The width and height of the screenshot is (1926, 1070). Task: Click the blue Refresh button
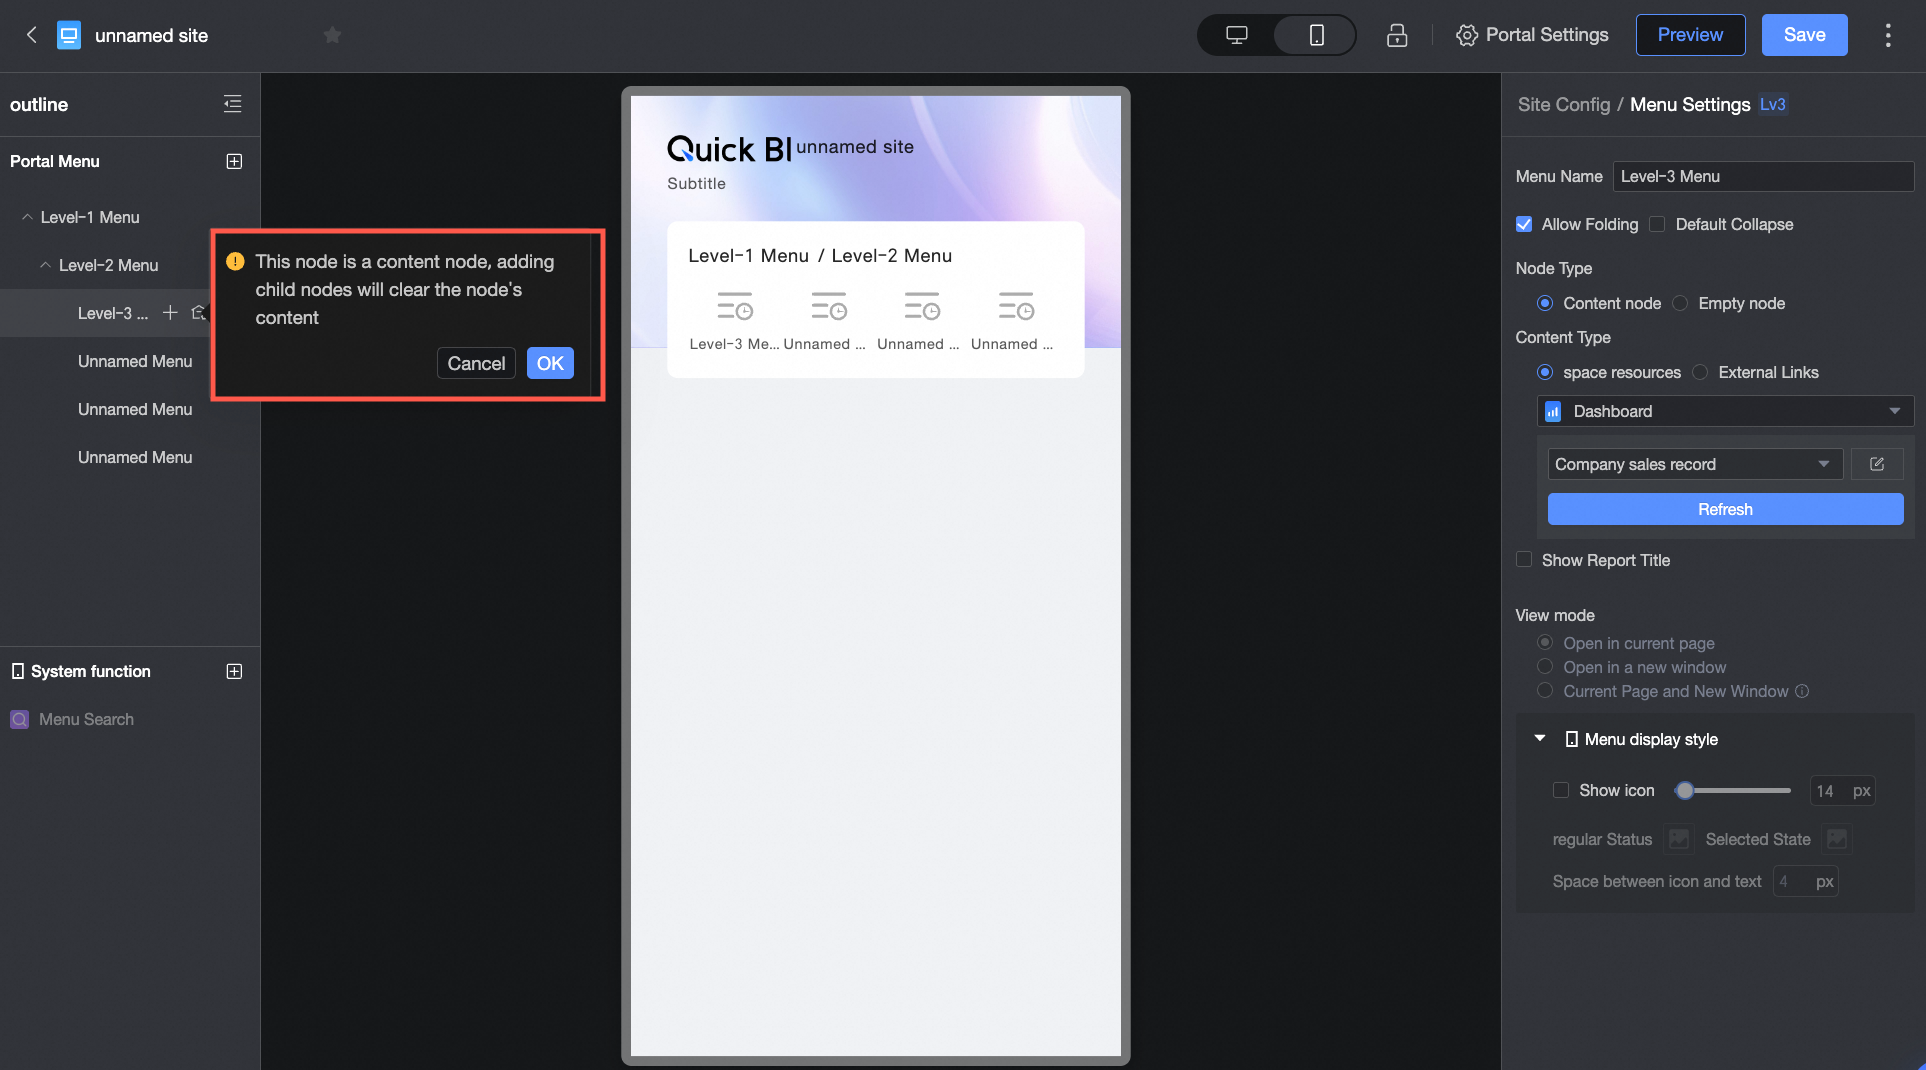(x=1725, y=509)
